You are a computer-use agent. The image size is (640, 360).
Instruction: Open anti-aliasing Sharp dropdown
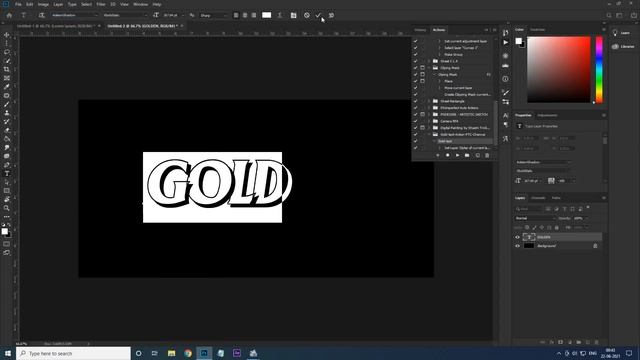coord(213,15)
